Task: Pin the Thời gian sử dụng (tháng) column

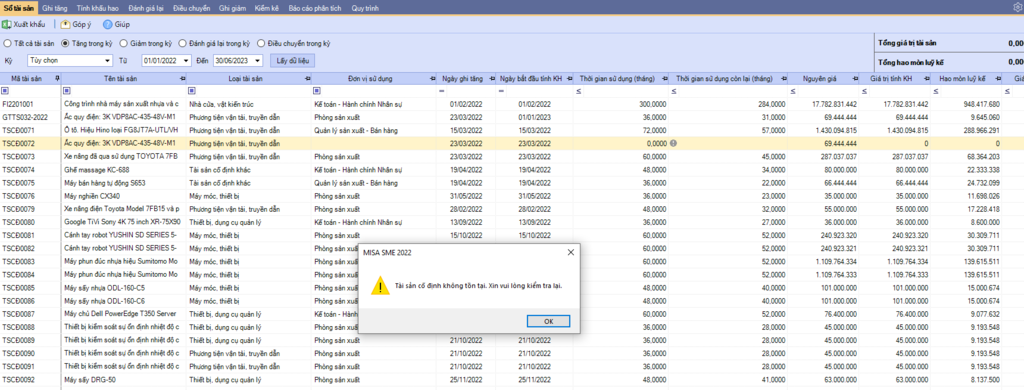Action: point(664,78)
